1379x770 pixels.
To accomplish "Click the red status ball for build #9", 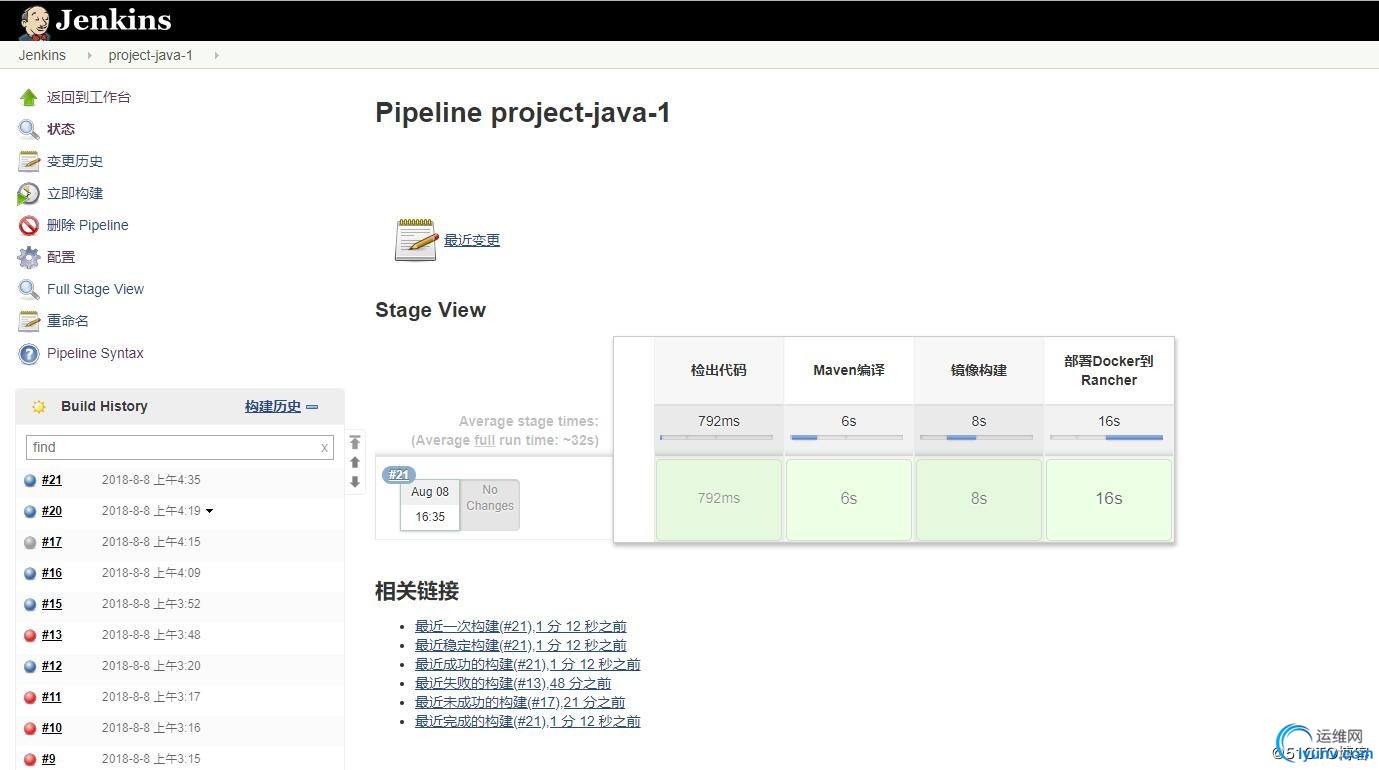I will [30, 759].
